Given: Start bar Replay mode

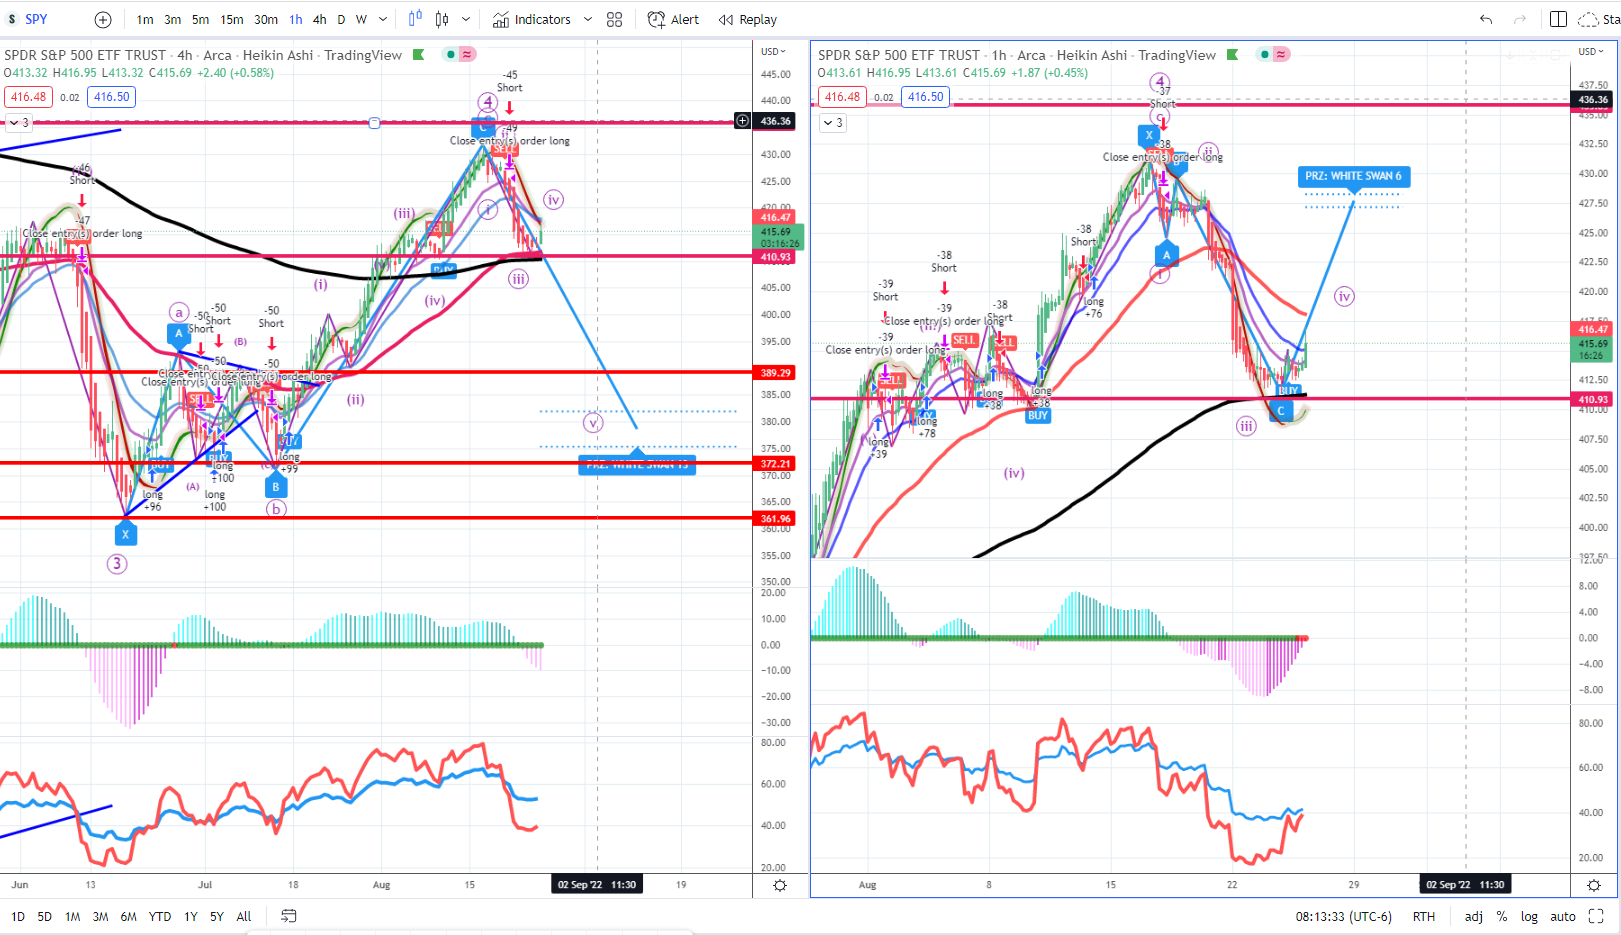Looking at the screenshot, I should point(748,19).
